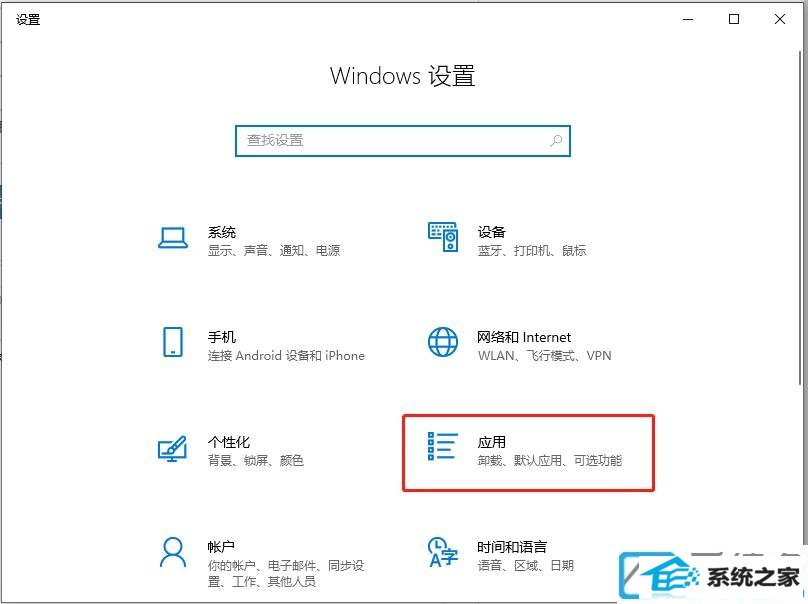
Task: Click the vertical scrollbar on right edge
Action: [800, 217]
